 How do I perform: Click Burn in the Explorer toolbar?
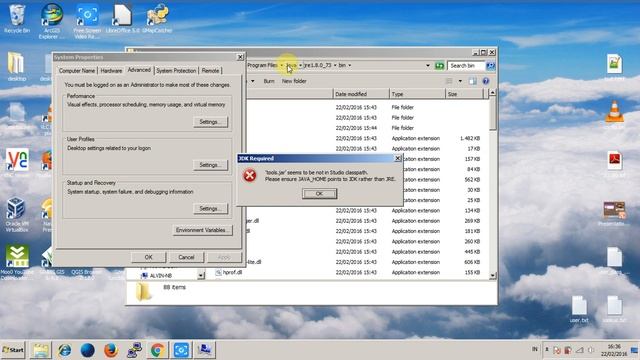click(x=269, y=81)
